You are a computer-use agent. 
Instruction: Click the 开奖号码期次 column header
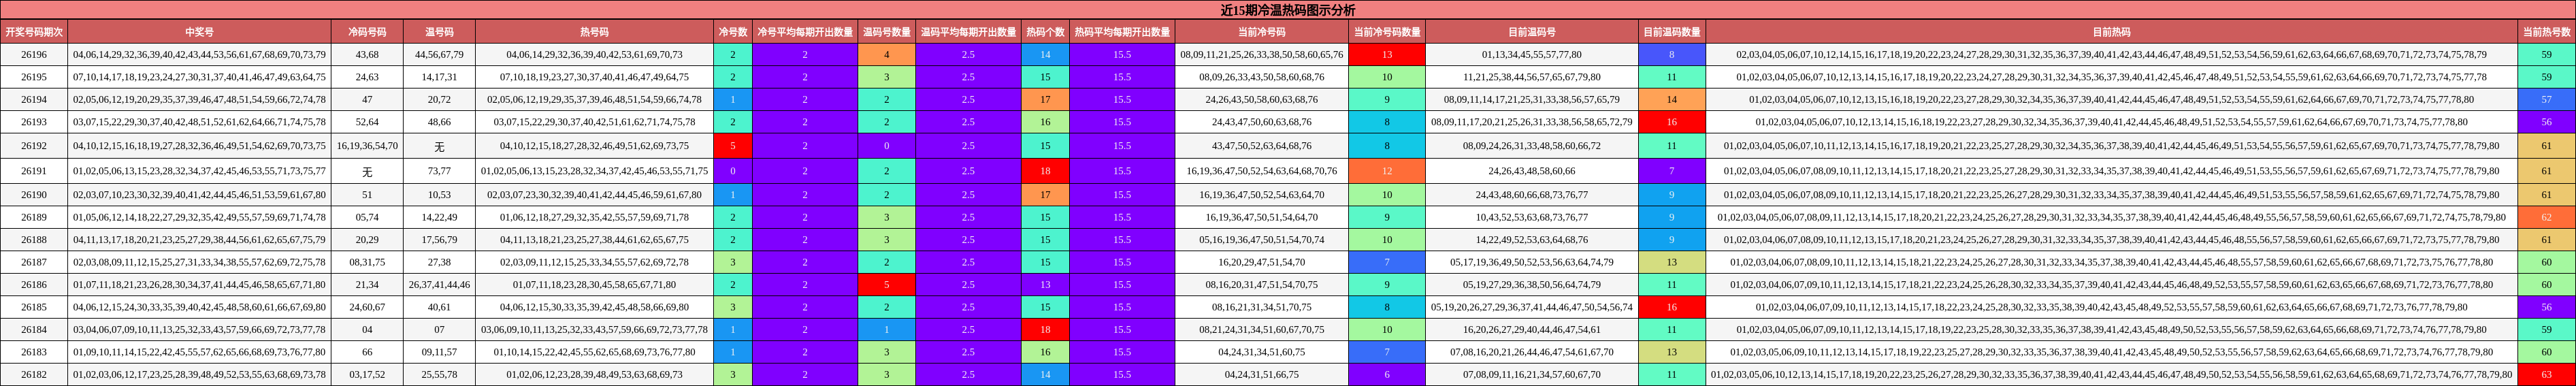click(x=34, y=32)
